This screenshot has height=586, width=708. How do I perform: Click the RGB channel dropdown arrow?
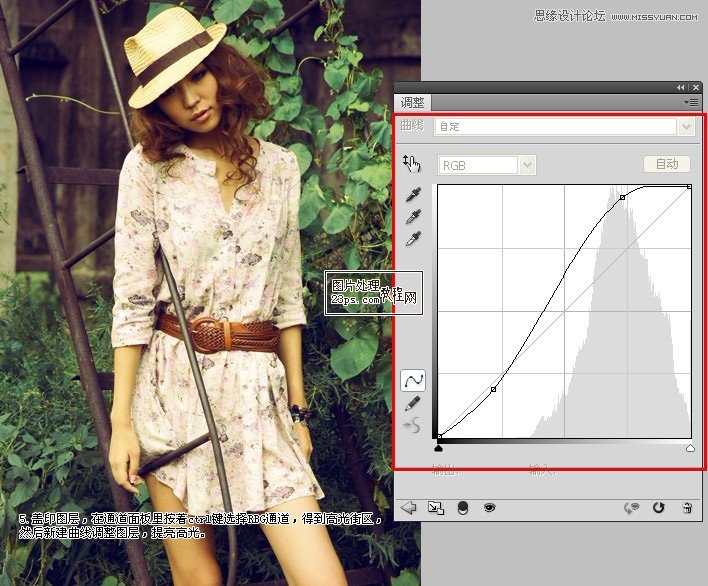click(527, 165)
